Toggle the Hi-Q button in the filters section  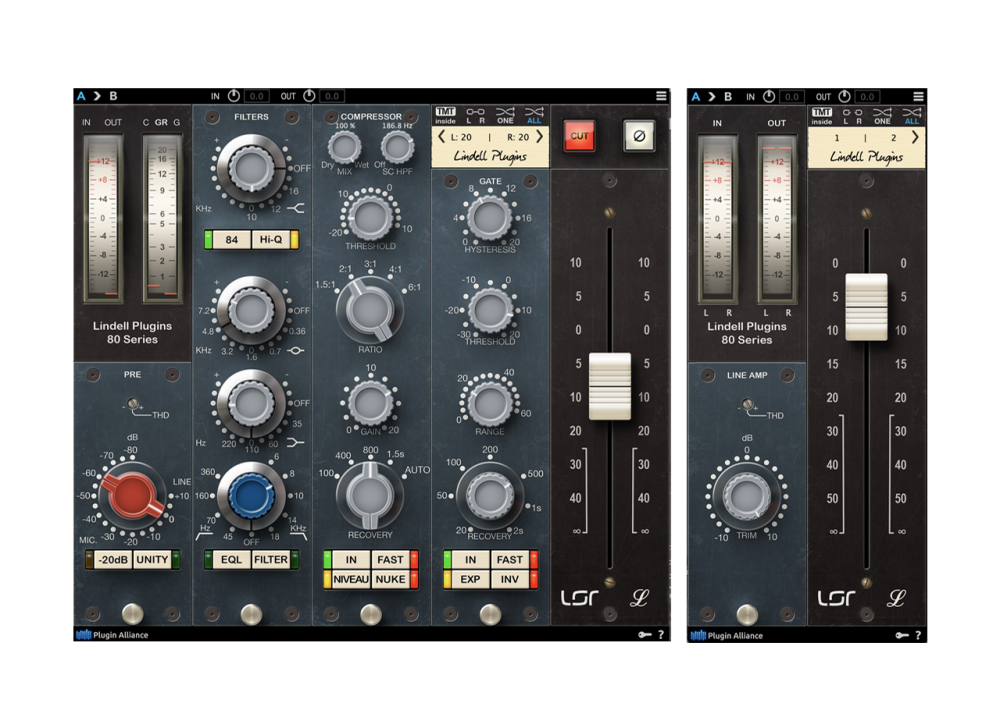pyautogui.click(x=271, y=240)
